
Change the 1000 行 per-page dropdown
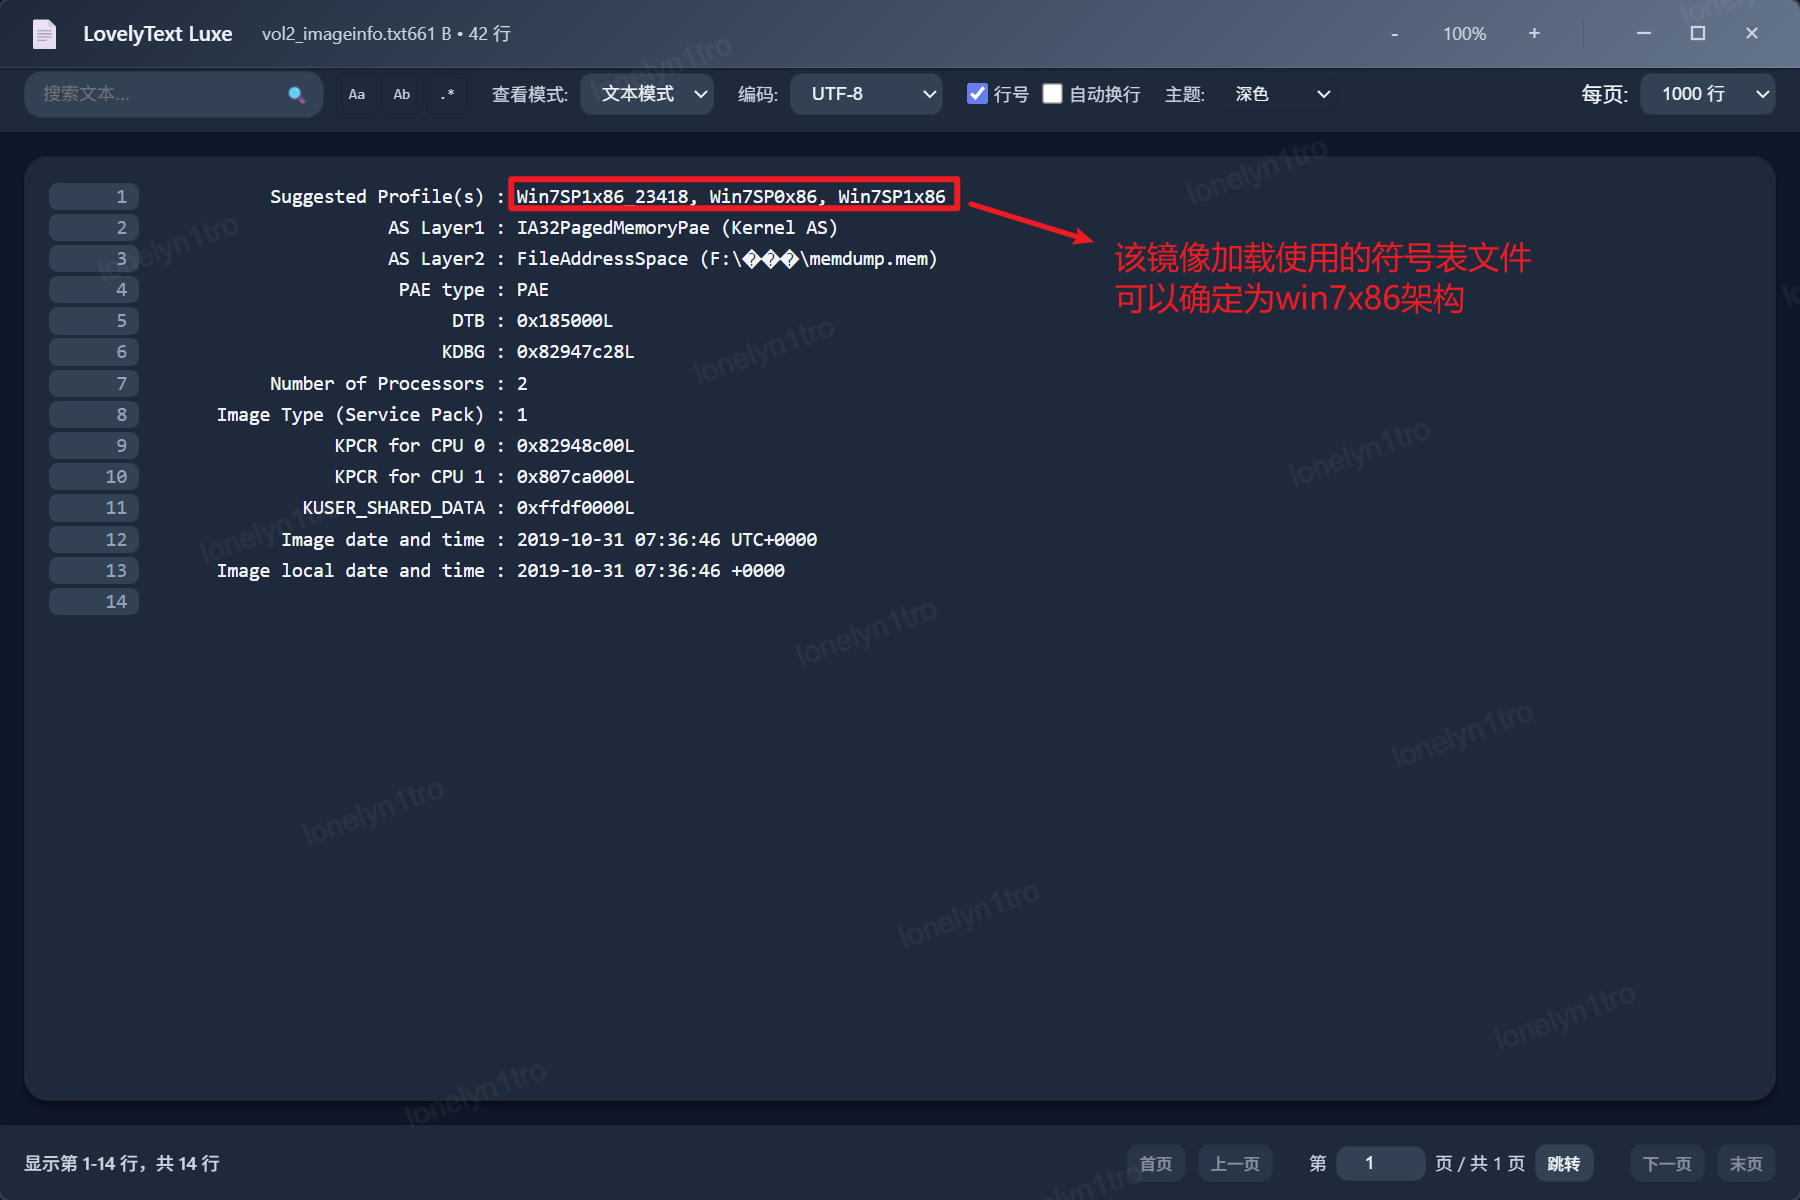pos(1707,94)
